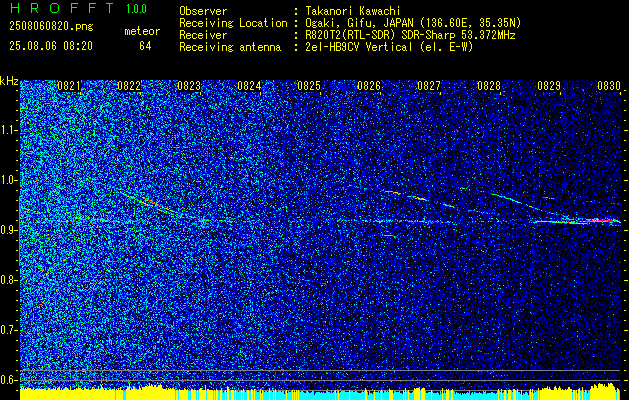The height and width of the screenshot is (400, 629).
Task: Click the bright red echo near 0830
Action: [x=604, y=220]
